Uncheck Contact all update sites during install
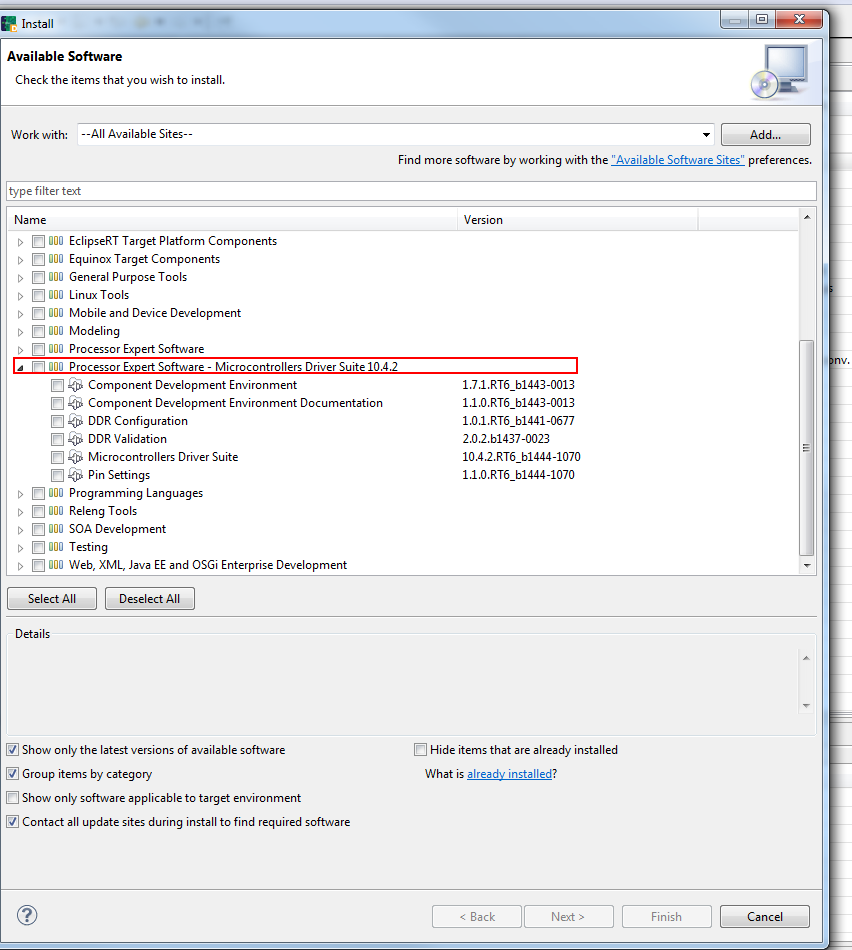Viewport: 852px width, 950px height. (x=13, y=822)
